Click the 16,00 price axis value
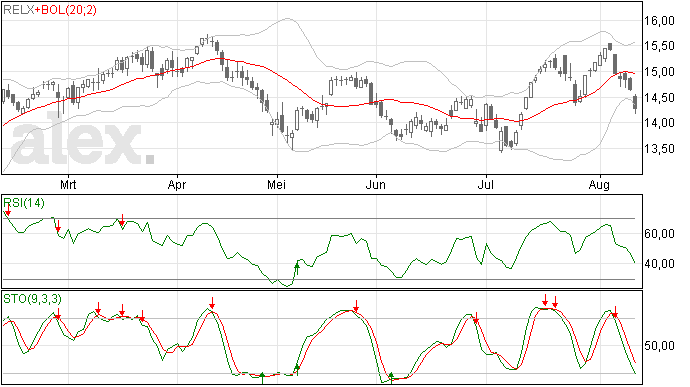Viewport: 690px width, 387px height. 659,21
